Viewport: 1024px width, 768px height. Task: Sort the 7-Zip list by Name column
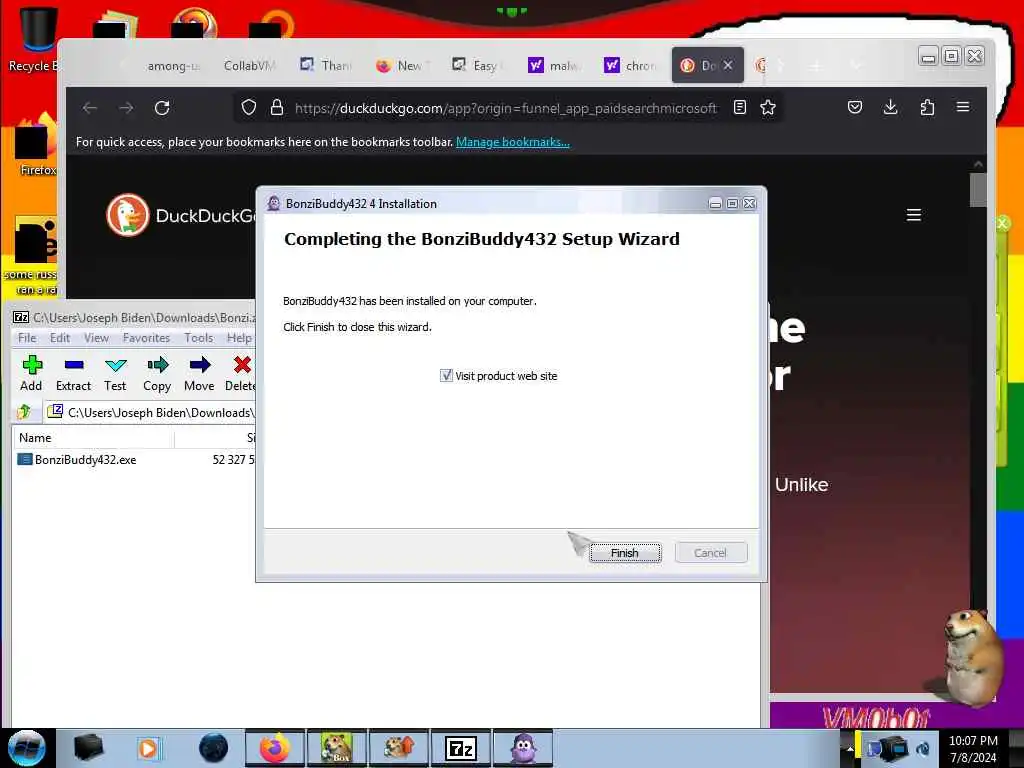pyautogui.click(x=94, y=438)
